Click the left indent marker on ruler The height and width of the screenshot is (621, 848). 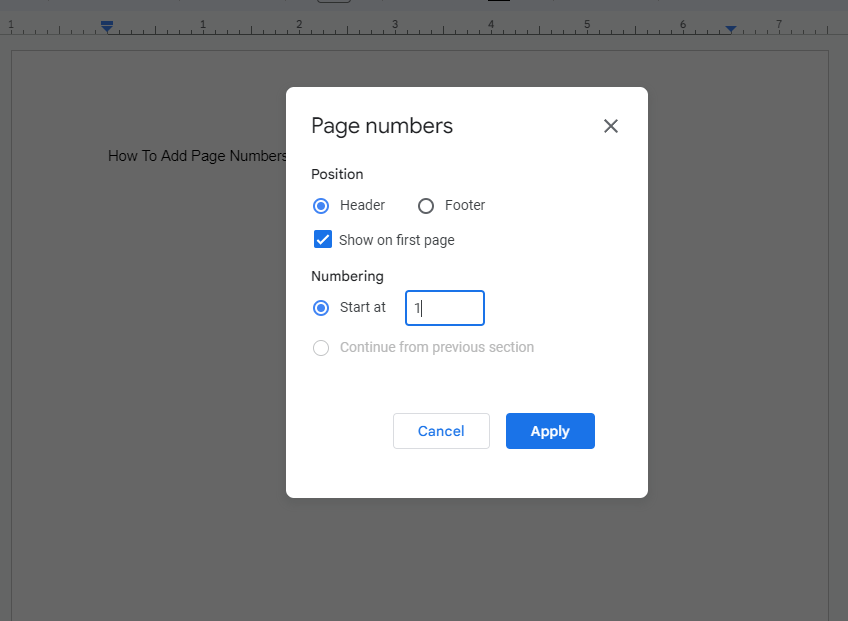(107, 27)
